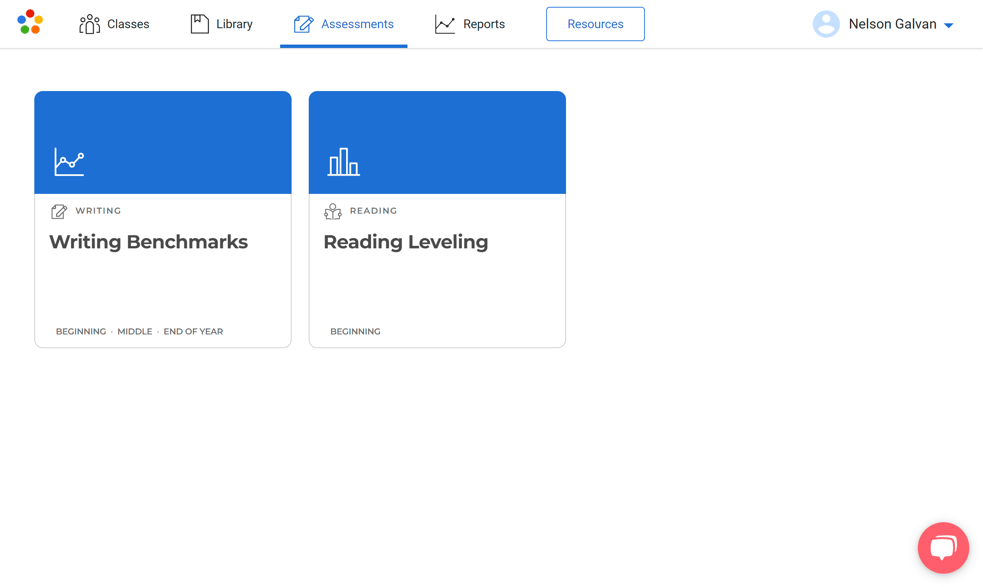Switch to the Reports tab
Screen dimensions: 983x587
(470, 22)
